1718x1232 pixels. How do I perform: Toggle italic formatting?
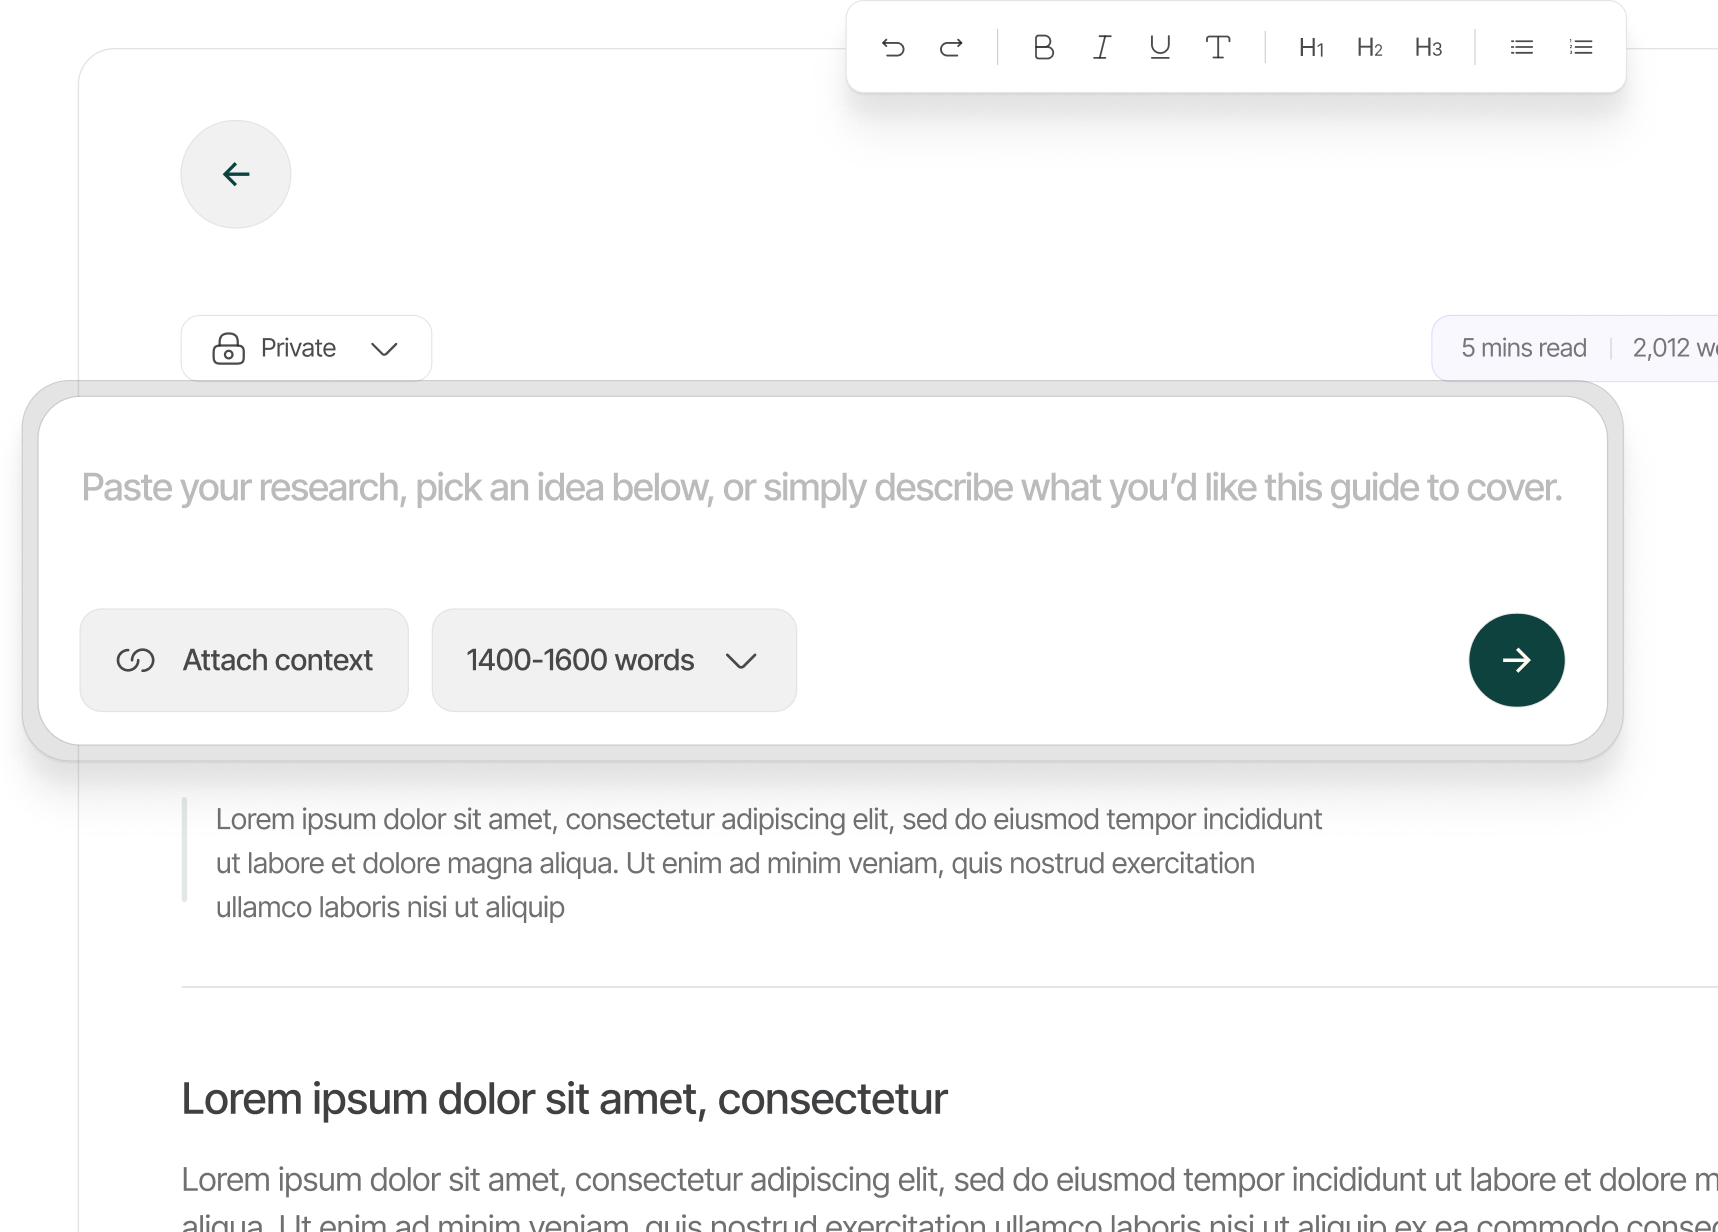pyautogui.click(x=1101, y=47)
